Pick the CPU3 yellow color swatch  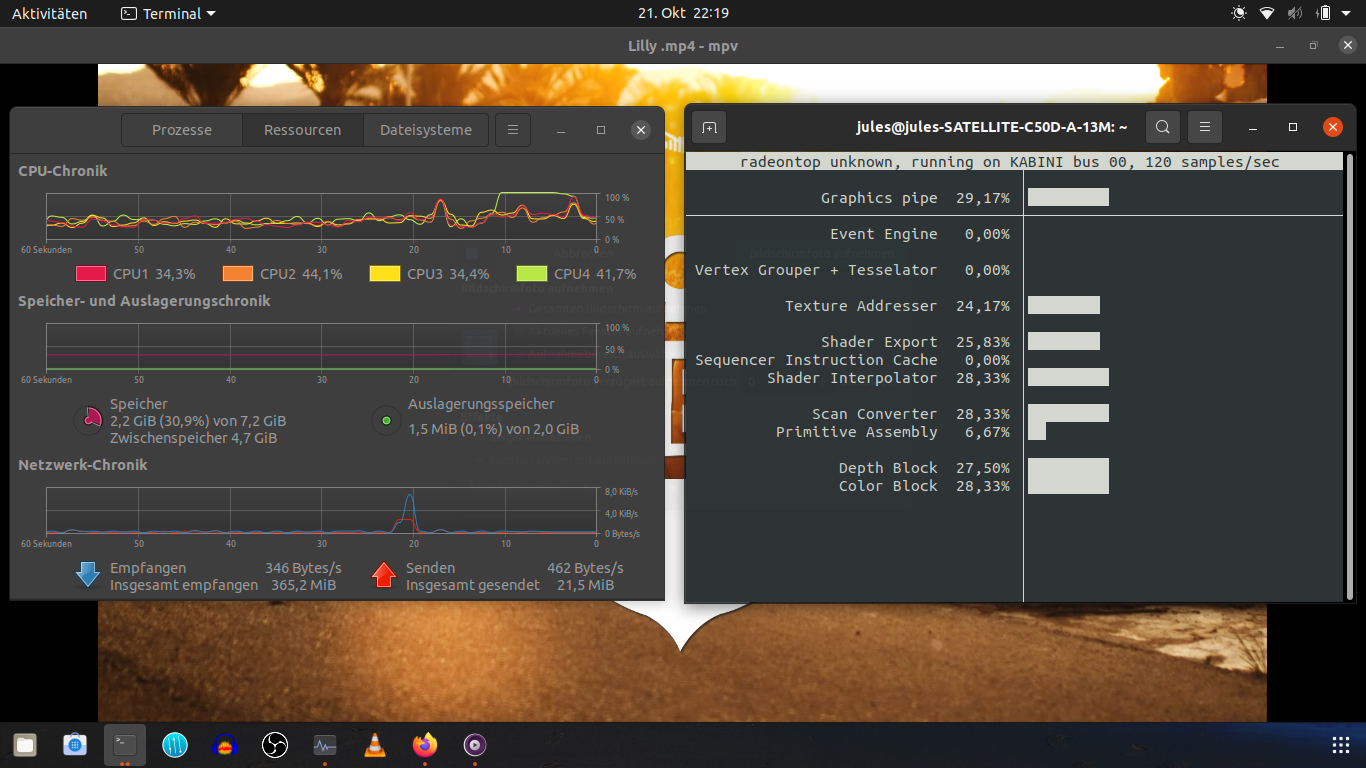(385, 274)
